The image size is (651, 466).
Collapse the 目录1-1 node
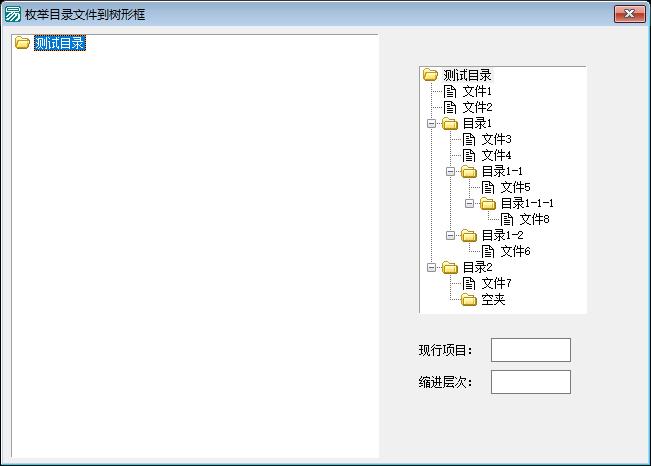coord(450,172)
